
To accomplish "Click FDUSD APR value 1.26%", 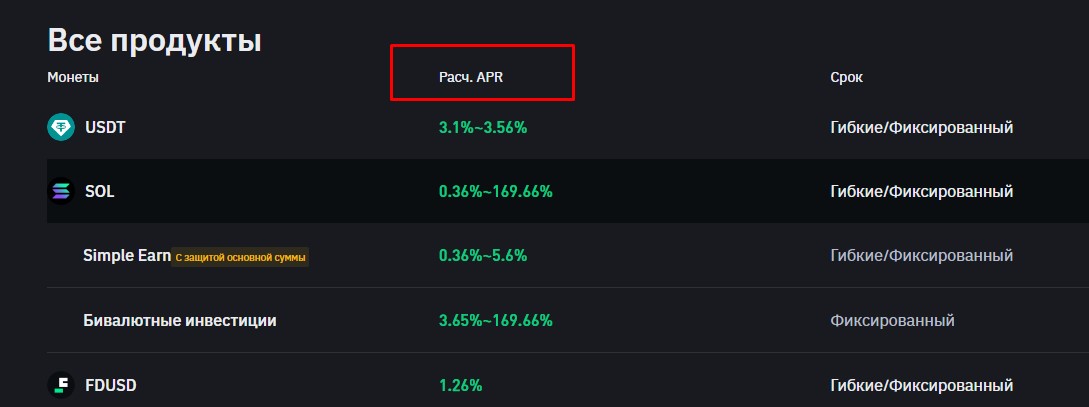I will pos(460,385).
